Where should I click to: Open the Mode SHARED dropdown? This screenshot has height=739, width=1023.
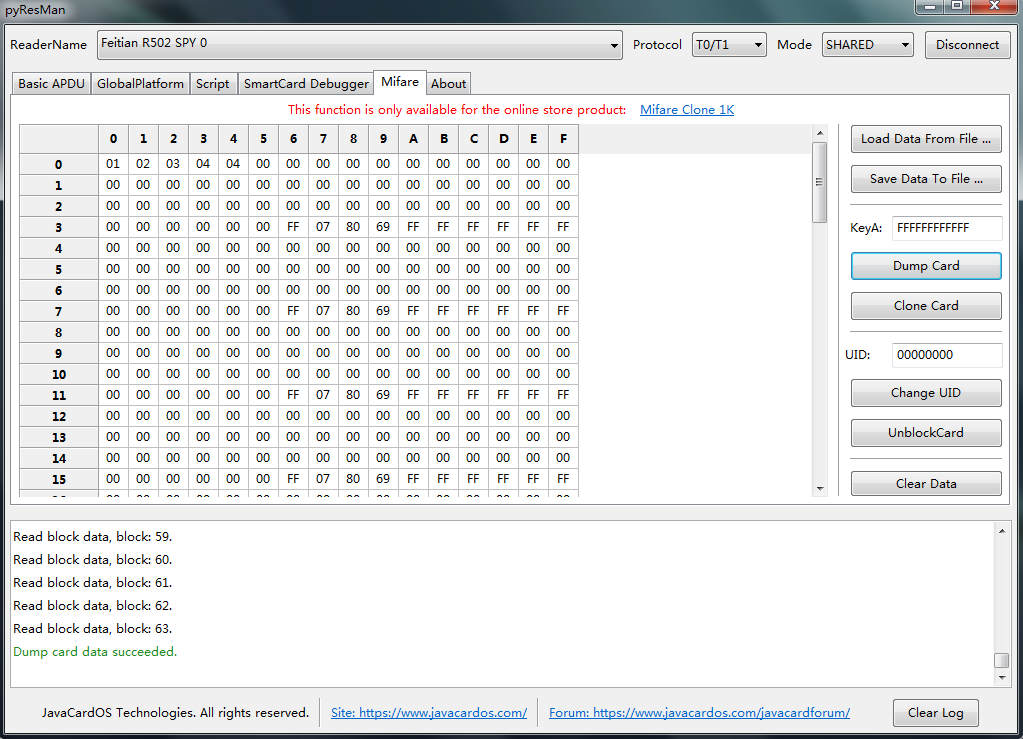867,44
